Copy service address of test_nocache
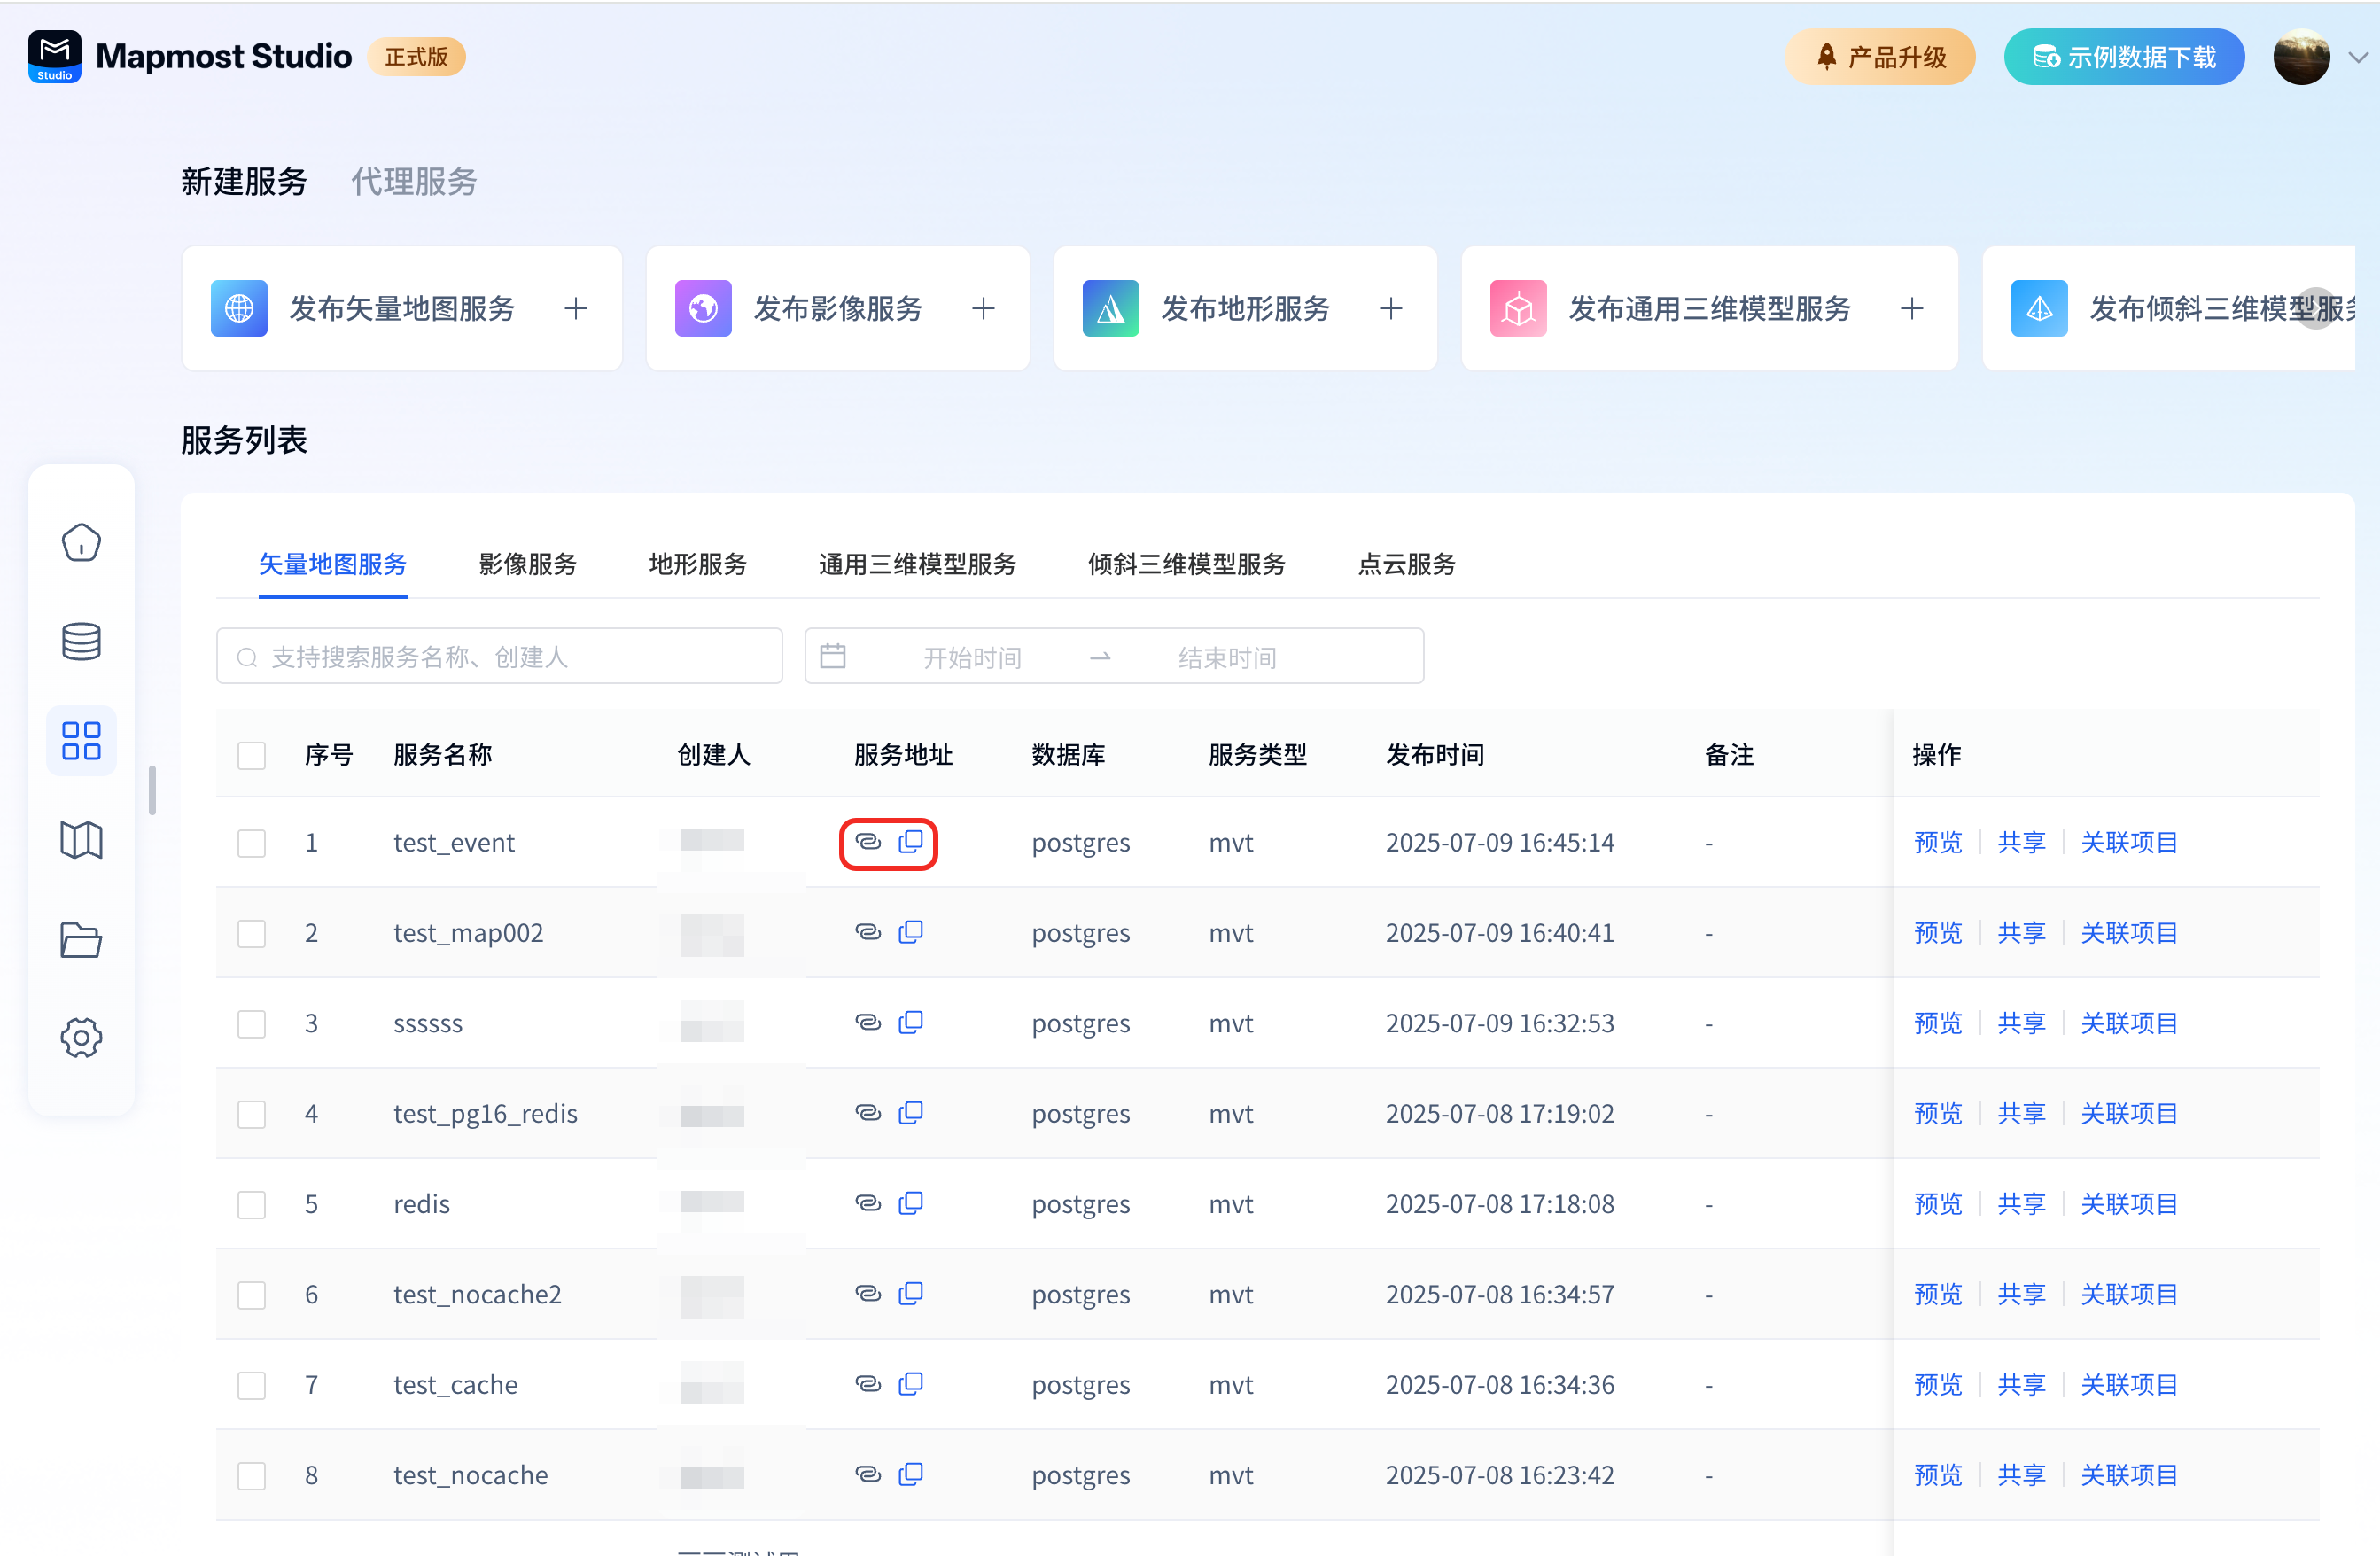The width and height of the screenshot is (2380, 1556). pyautogui.click(x=911, y=1474)
